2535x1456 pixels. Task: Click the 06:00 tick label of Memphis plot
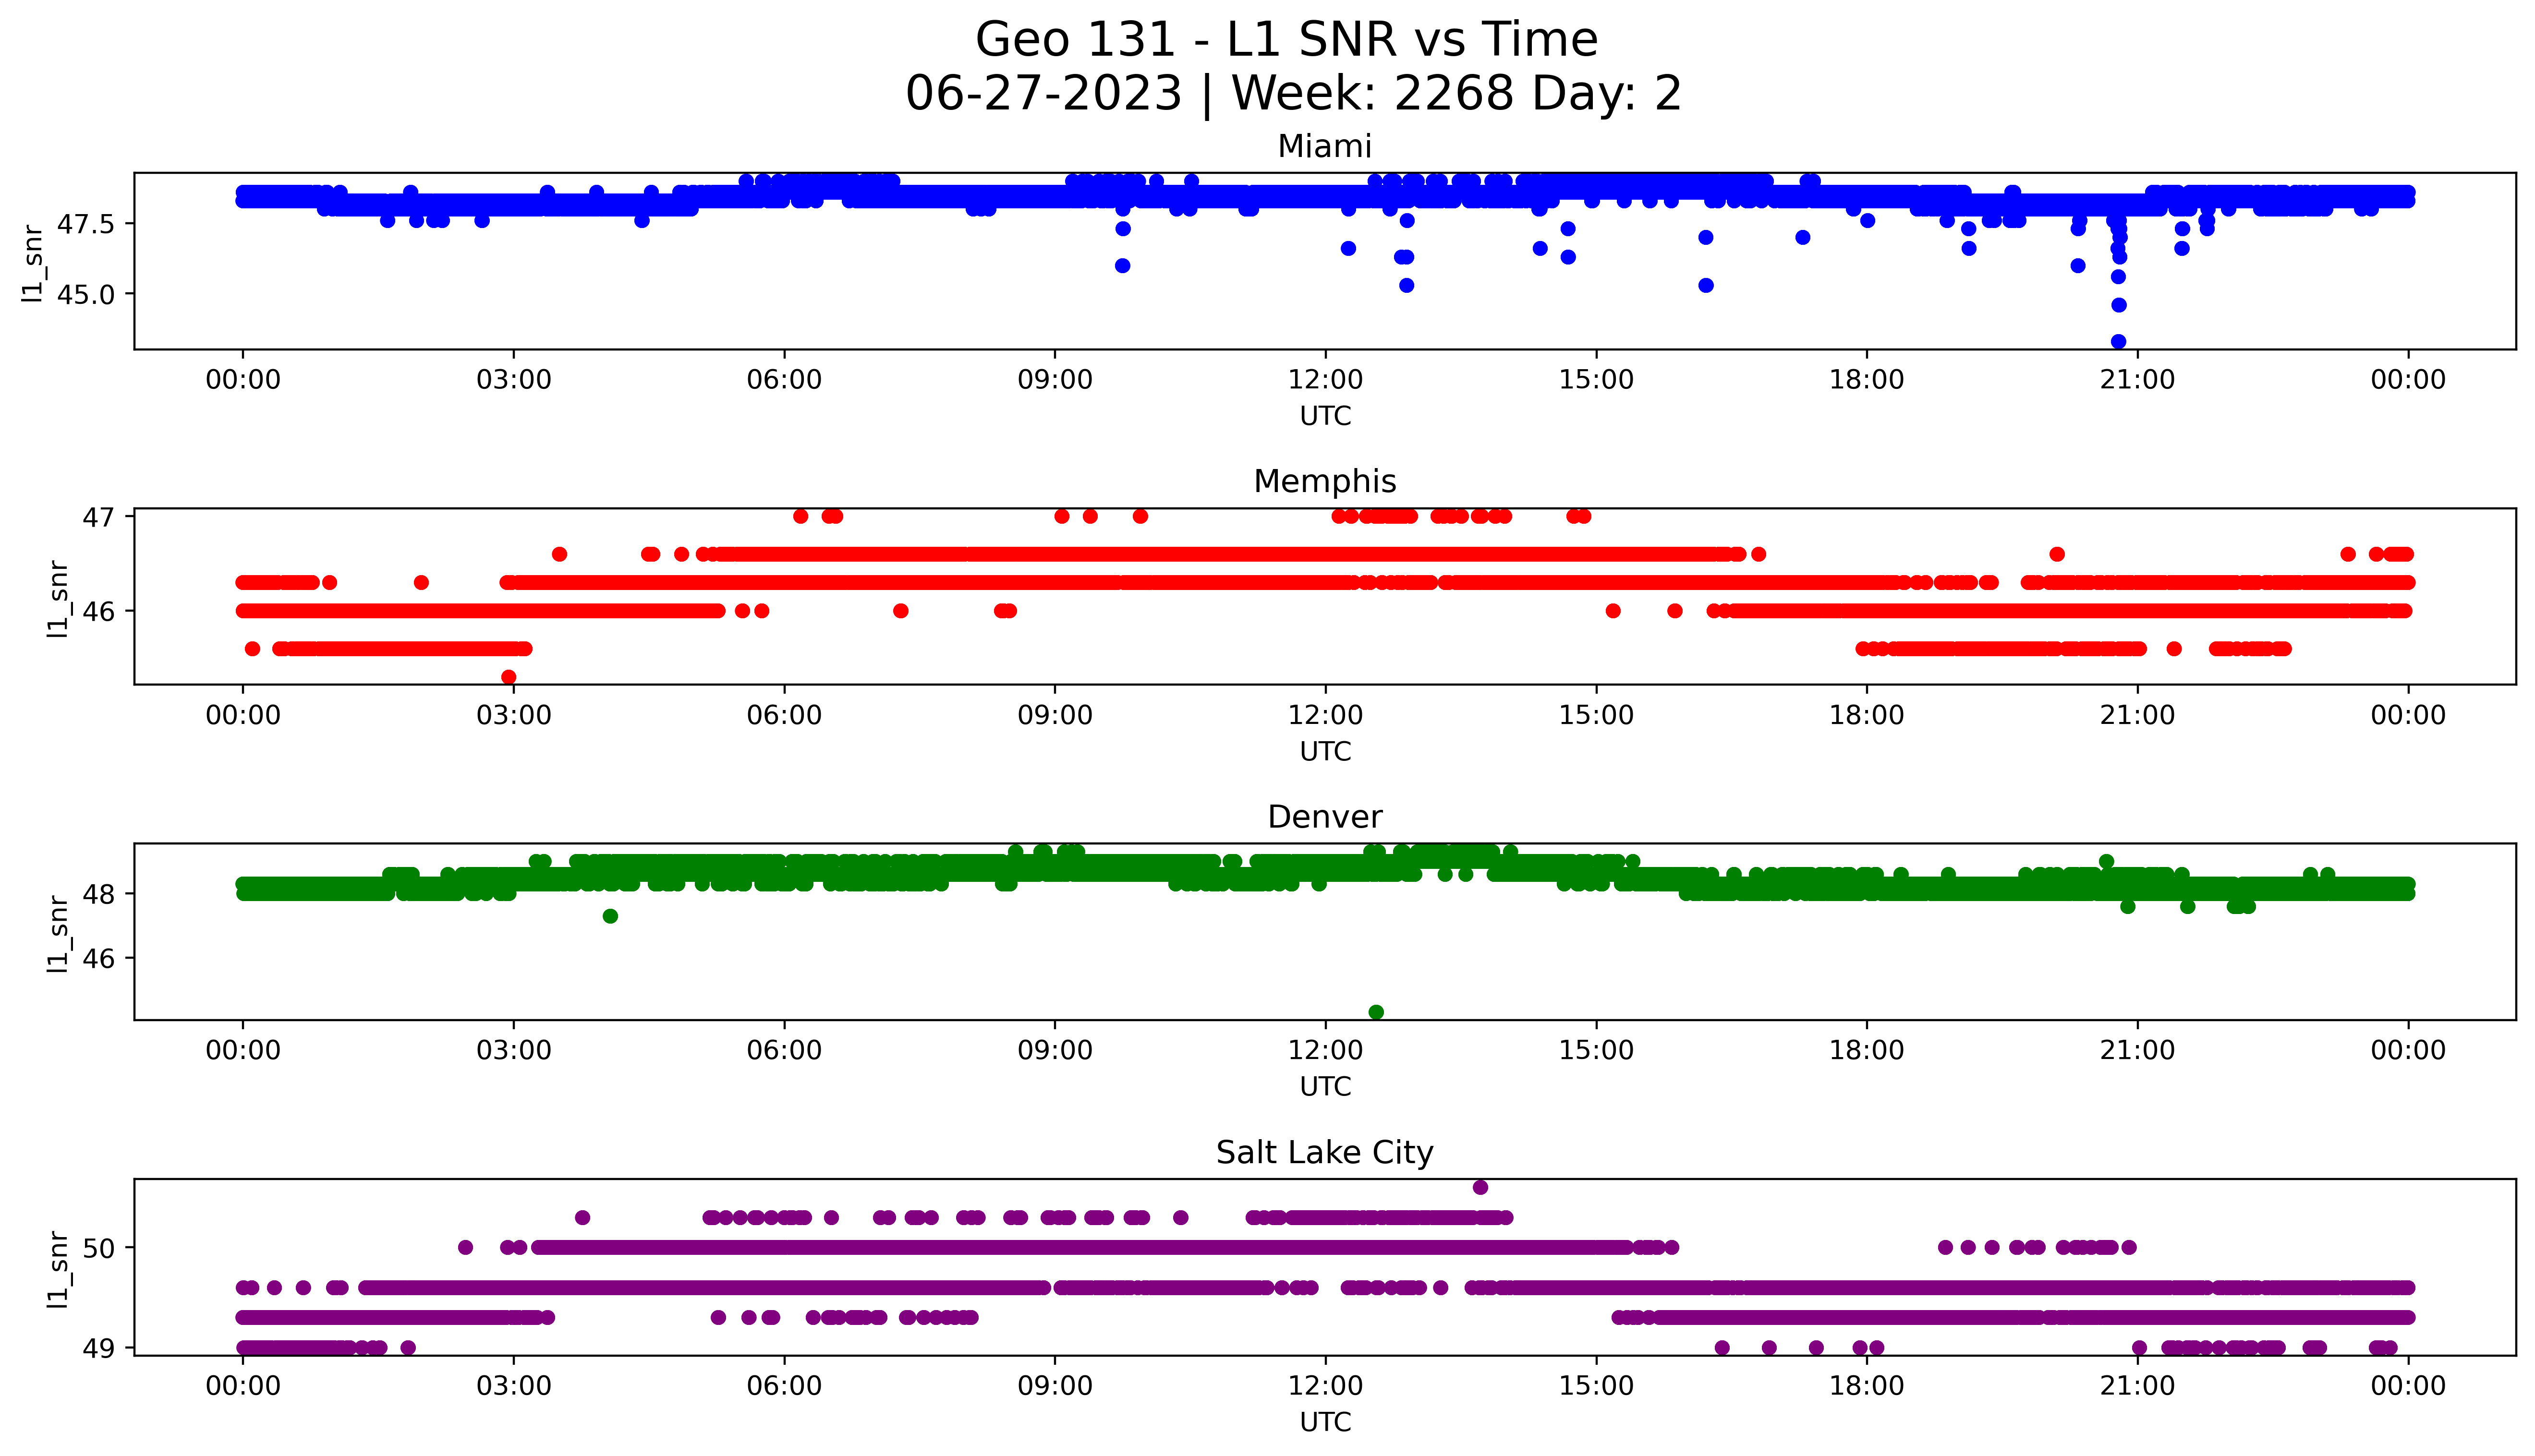[x=785, y=715]
